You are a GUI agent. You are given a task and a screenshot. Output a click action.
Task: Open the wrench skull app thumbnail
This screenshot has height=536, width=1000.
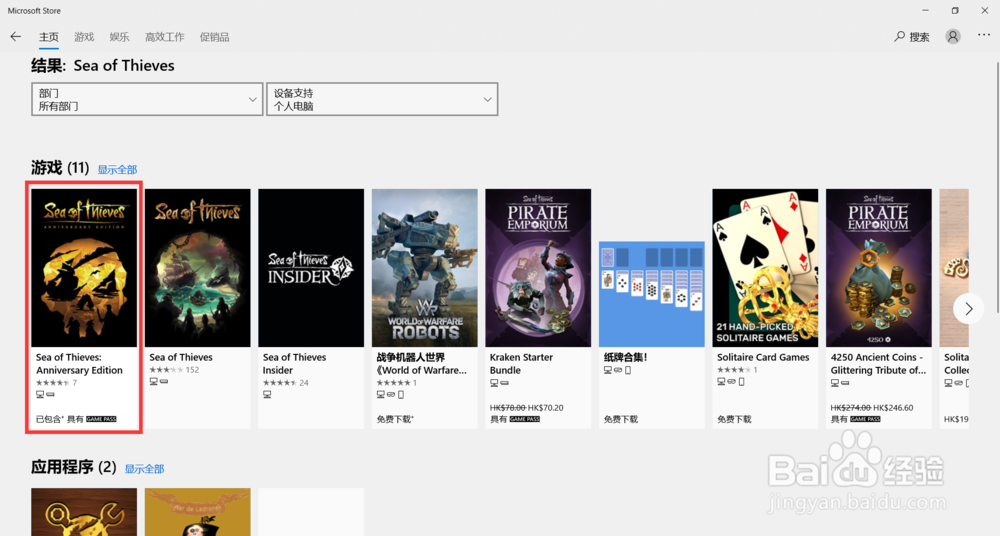[x=84, y=512]
